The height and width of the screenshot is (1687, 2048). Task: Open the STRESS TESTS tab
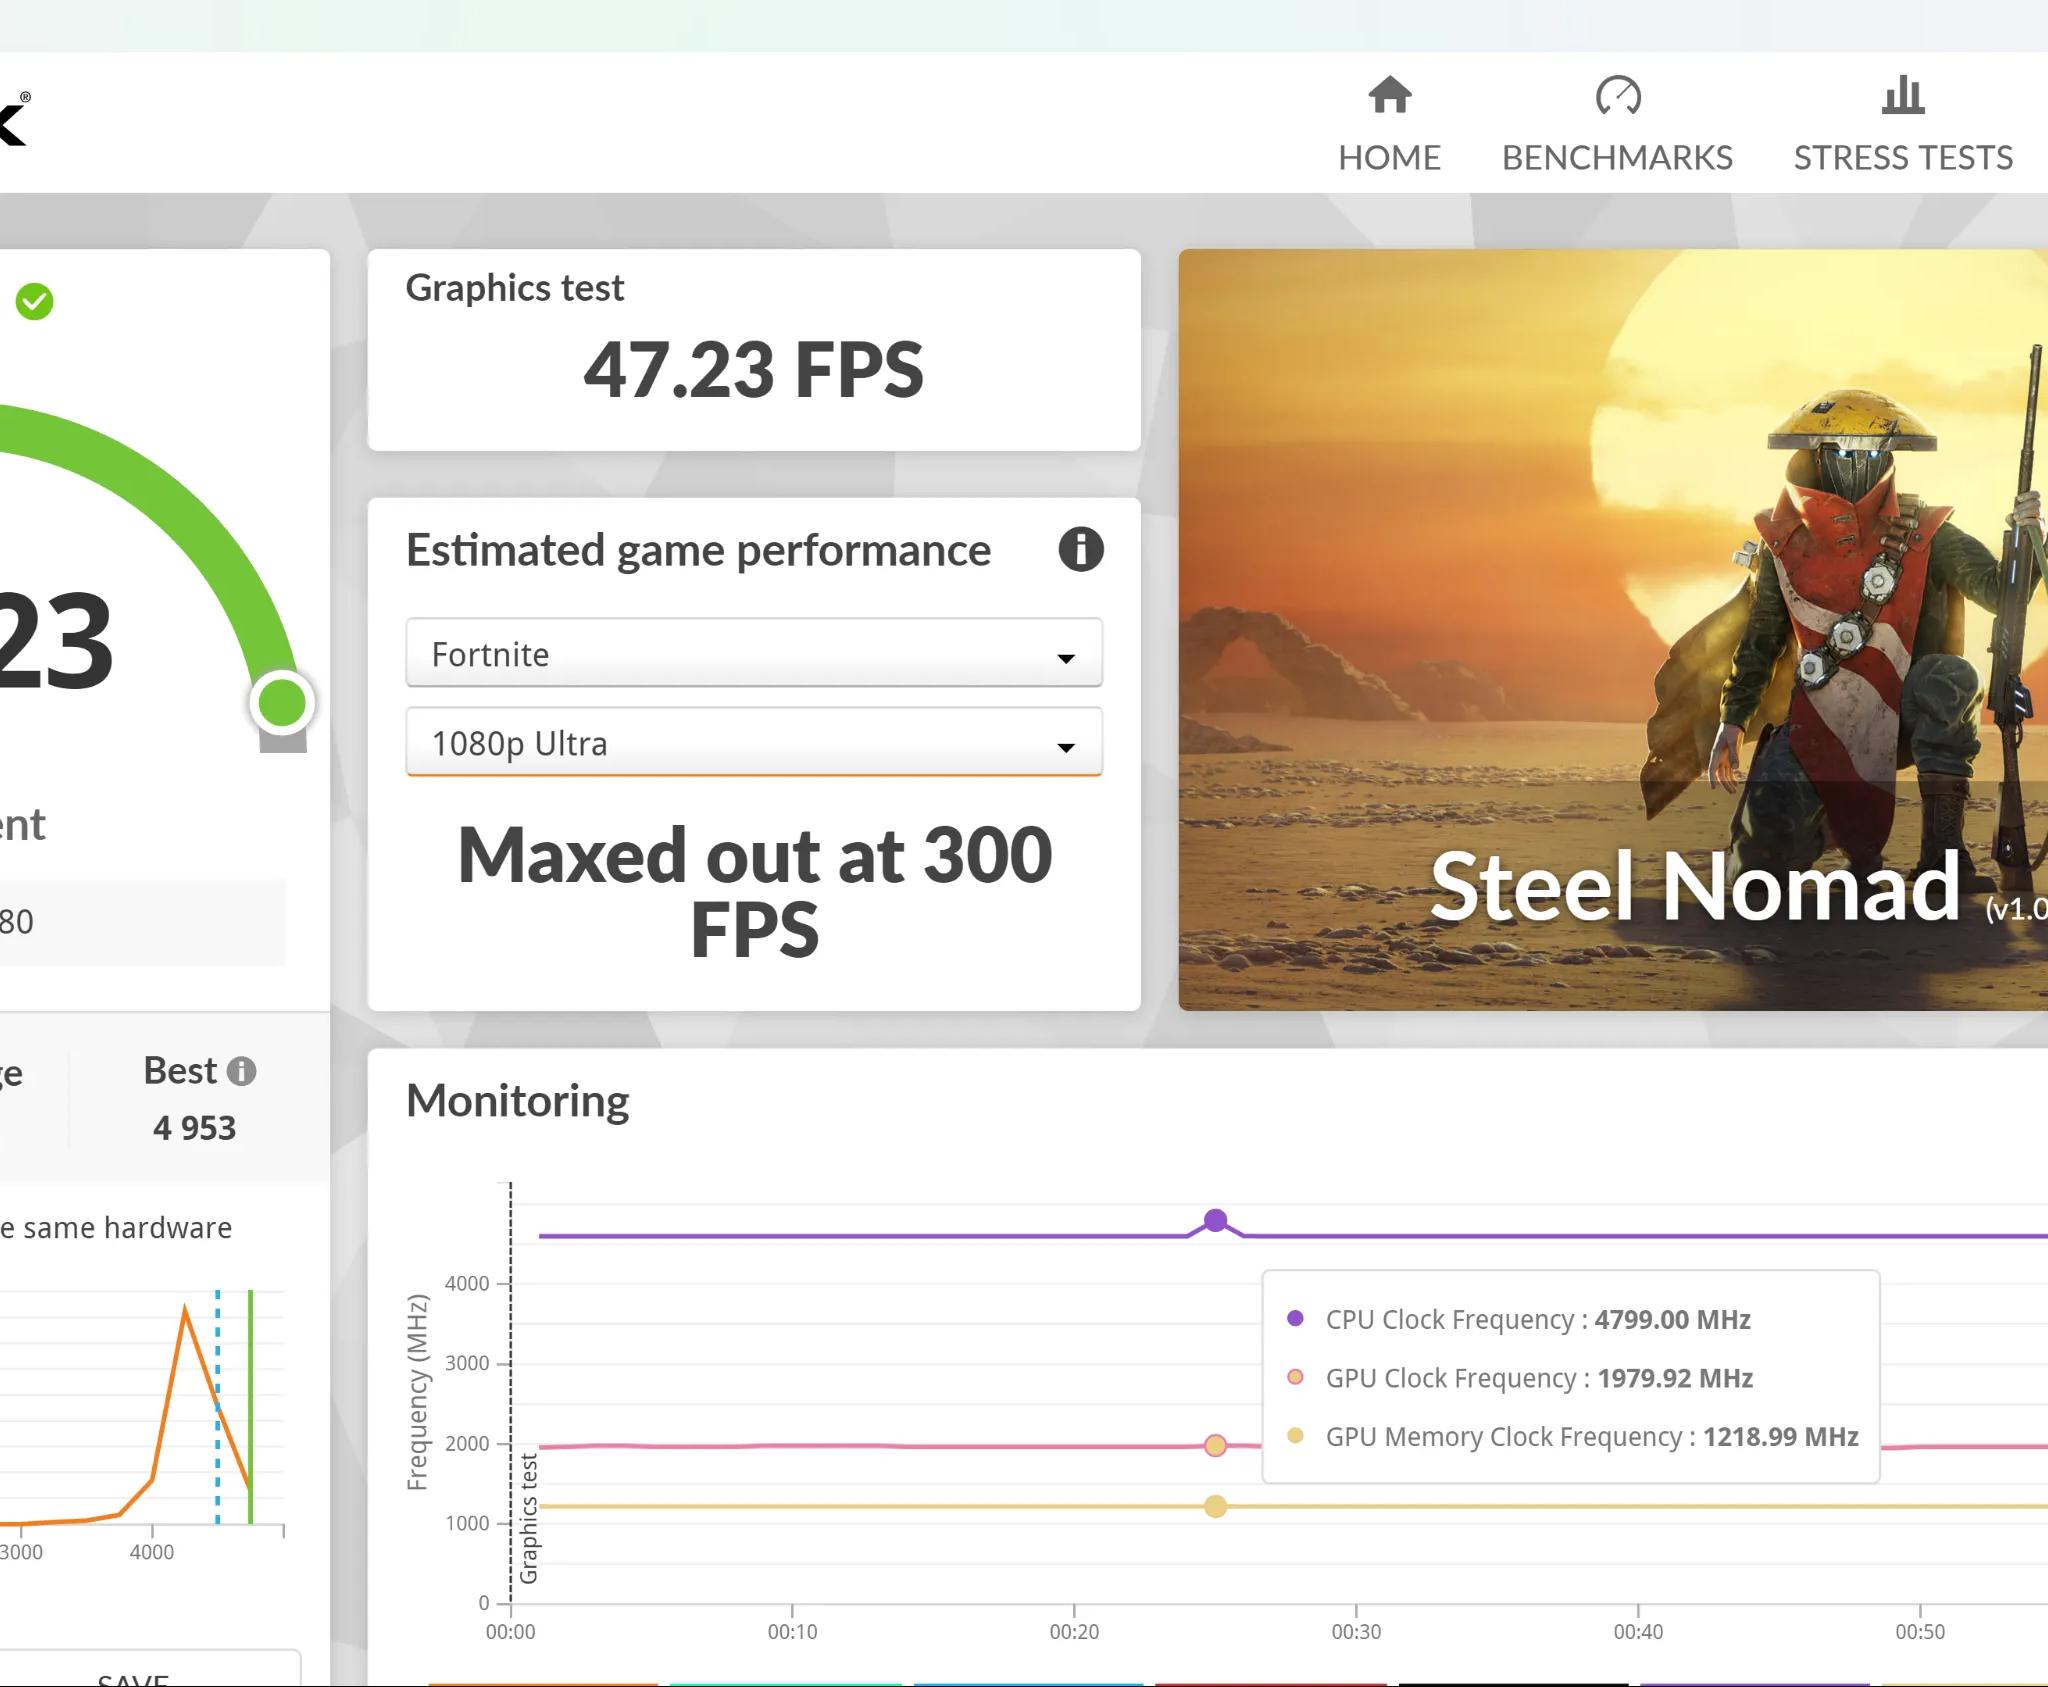tap(1903, 124)
